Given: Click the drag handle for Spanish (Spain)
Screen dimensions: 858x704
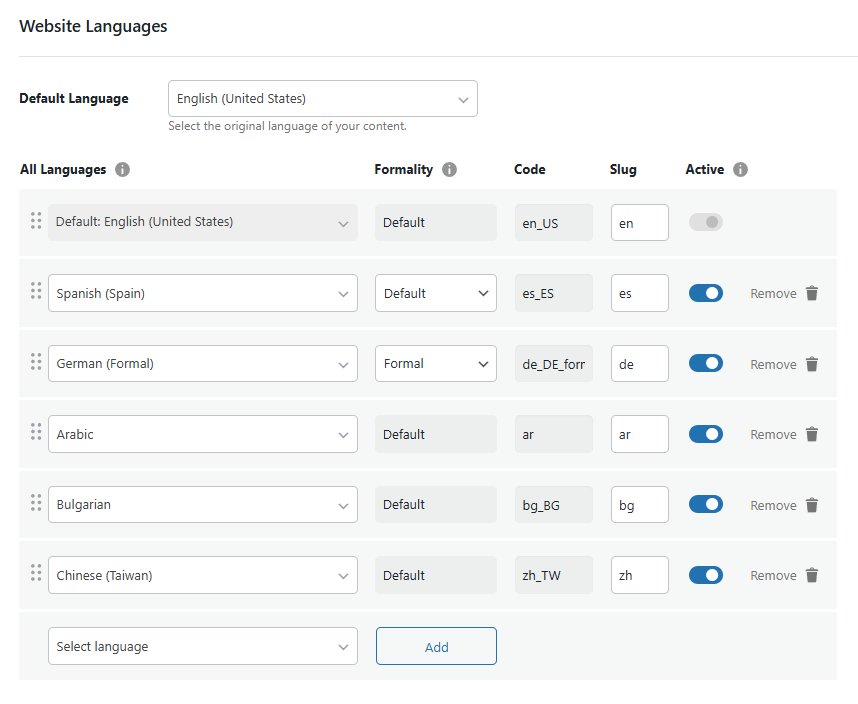Looking at the screenshot, I should pos(36,290).
